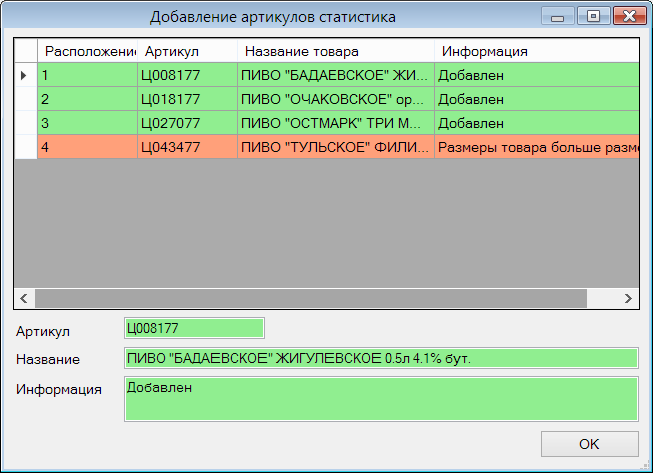
Task: Select the row header of row 2
Action: click(x=26, y=99)
